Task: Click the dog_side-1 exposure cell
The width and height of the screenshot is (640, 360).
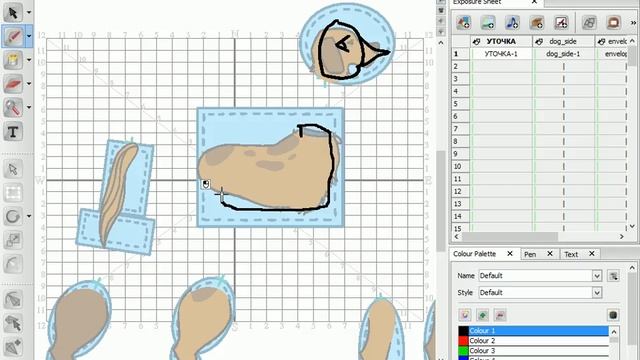Action: click(x=564, y=54)
